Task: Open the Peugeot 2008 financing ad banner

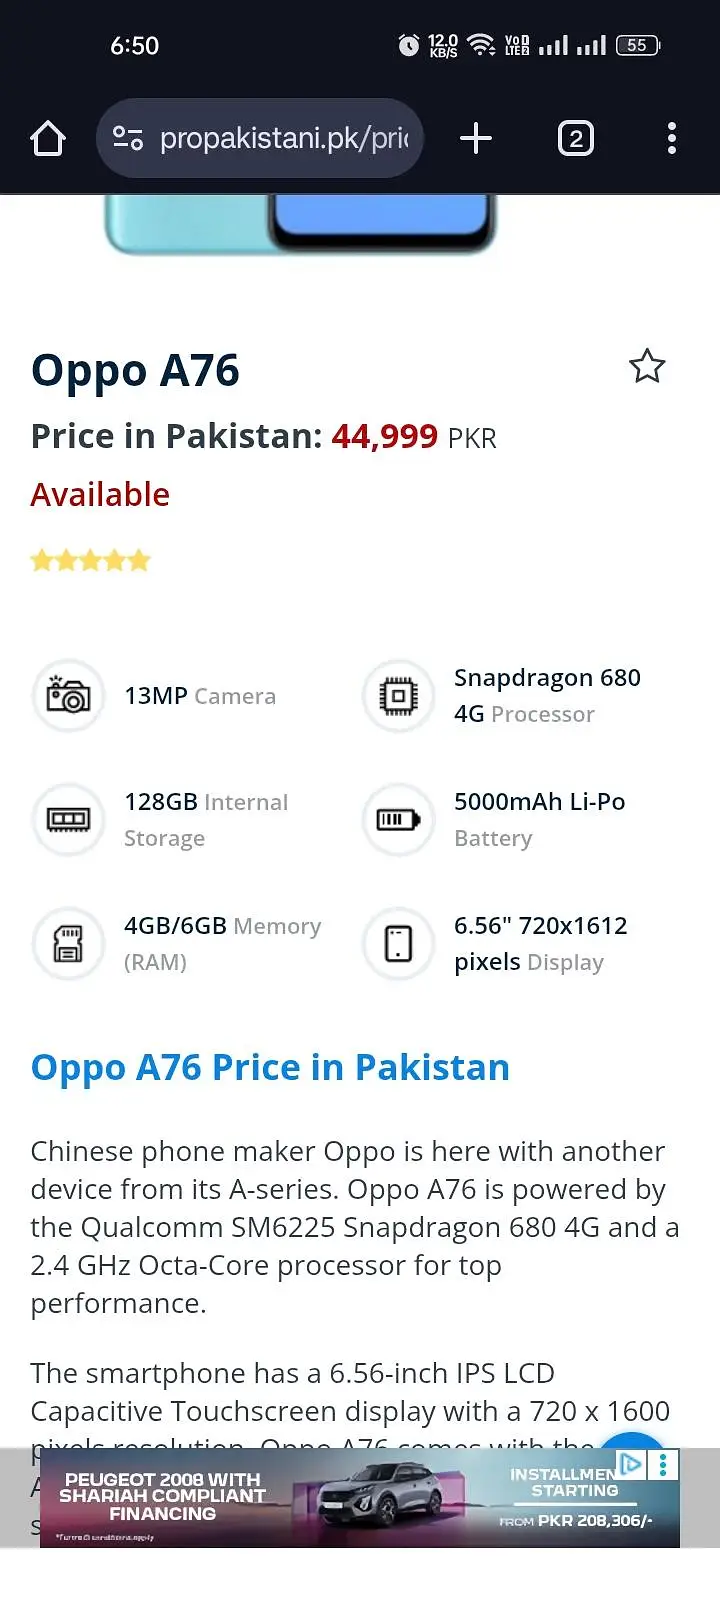Action: [x=330, y=1500]
